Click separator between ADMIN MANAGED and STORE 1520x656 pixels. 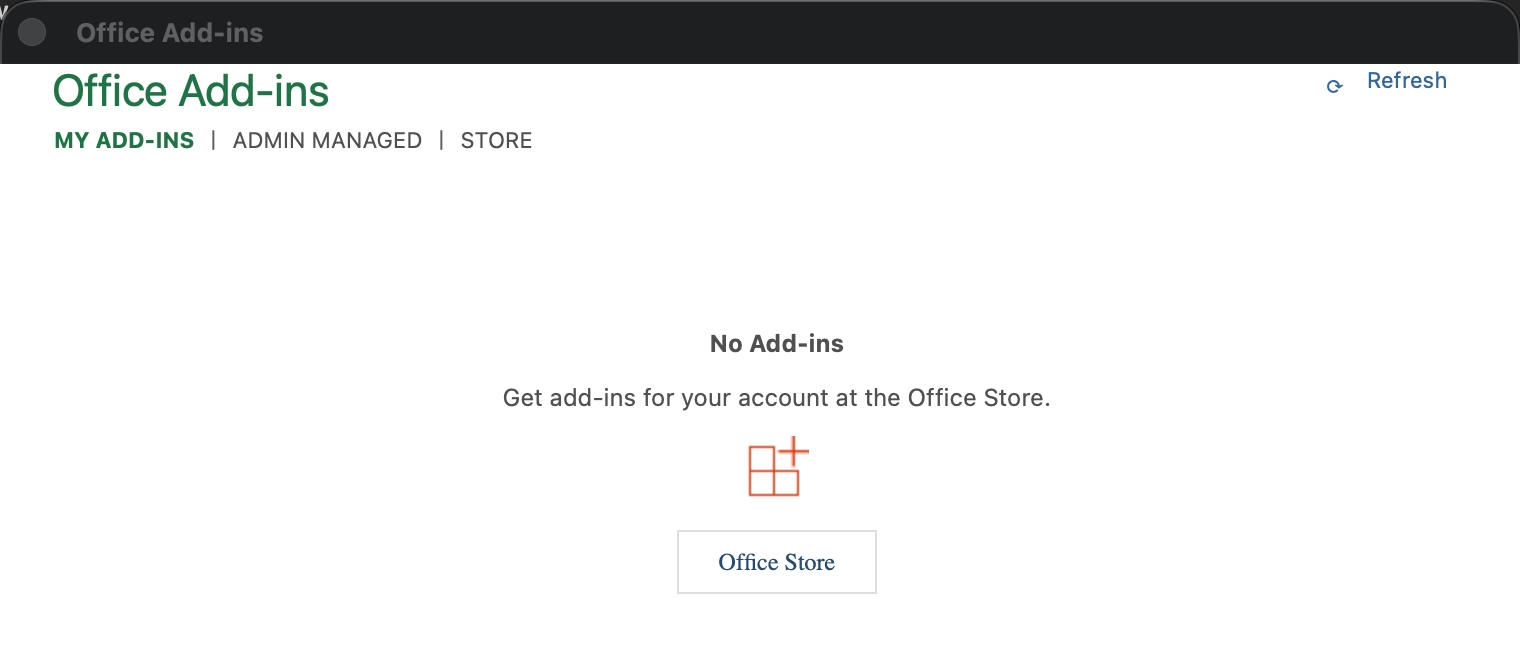[441, 141]
